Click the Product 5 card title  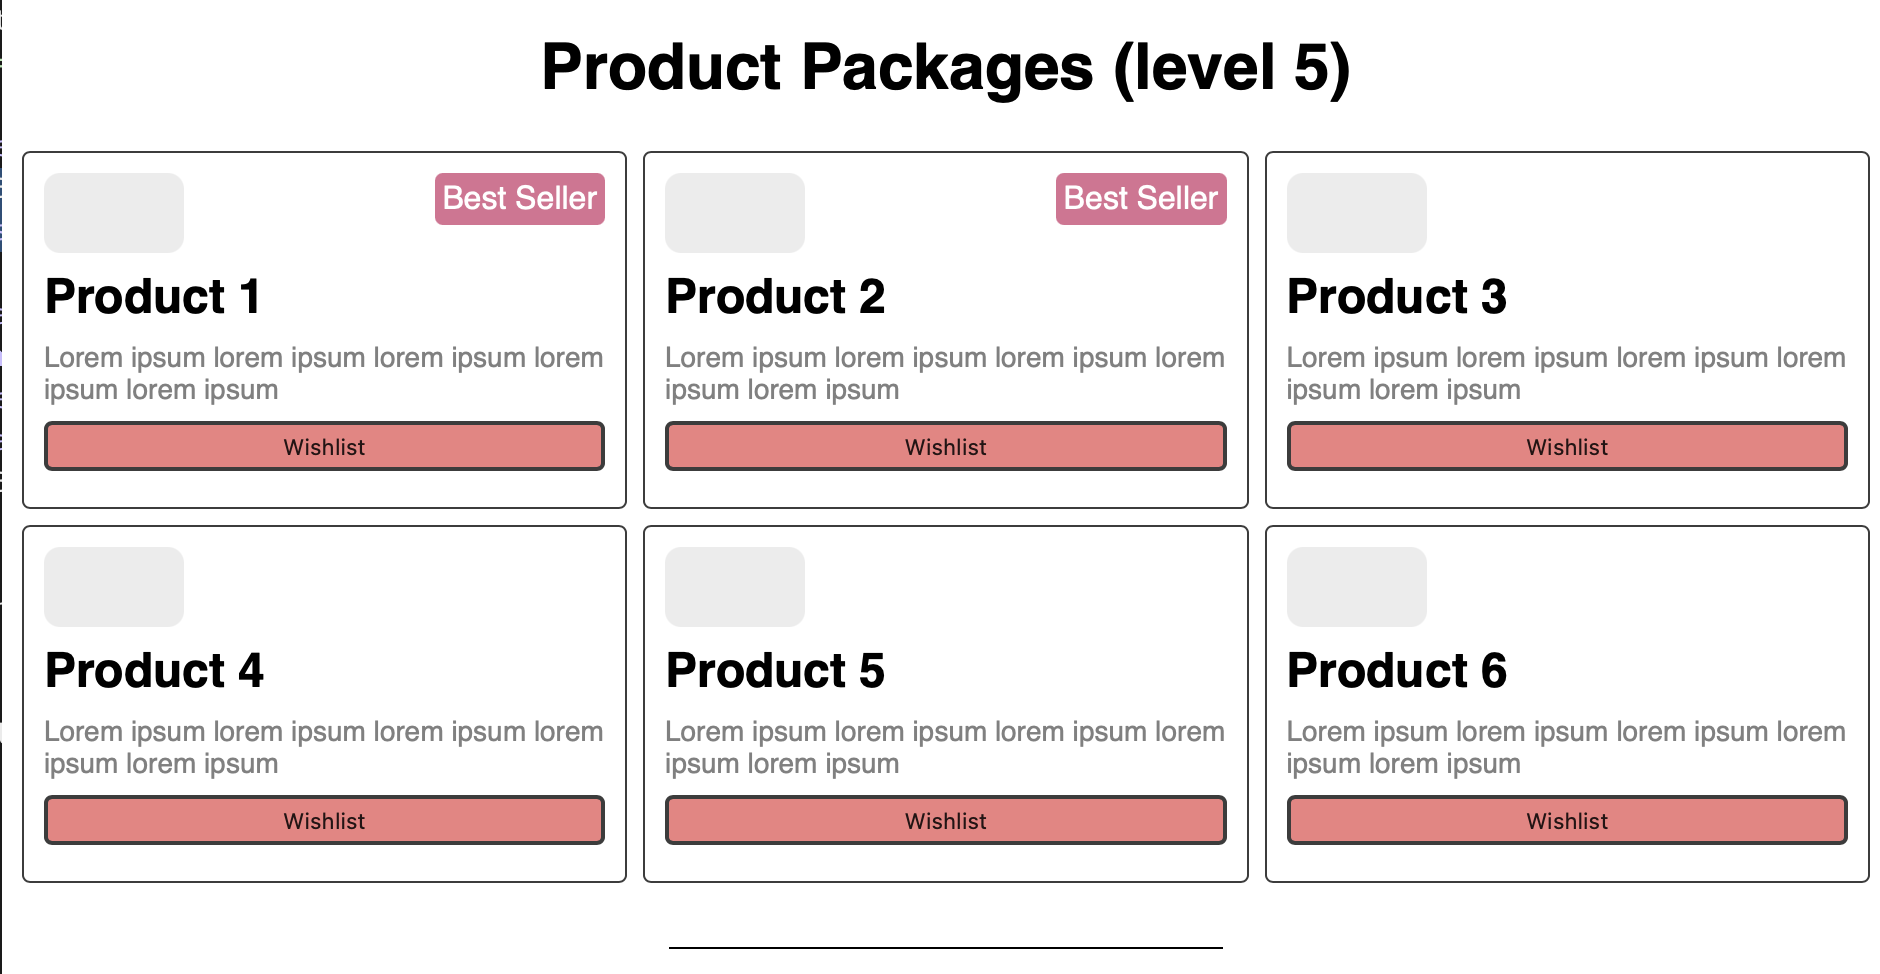(x=775, y=671)
